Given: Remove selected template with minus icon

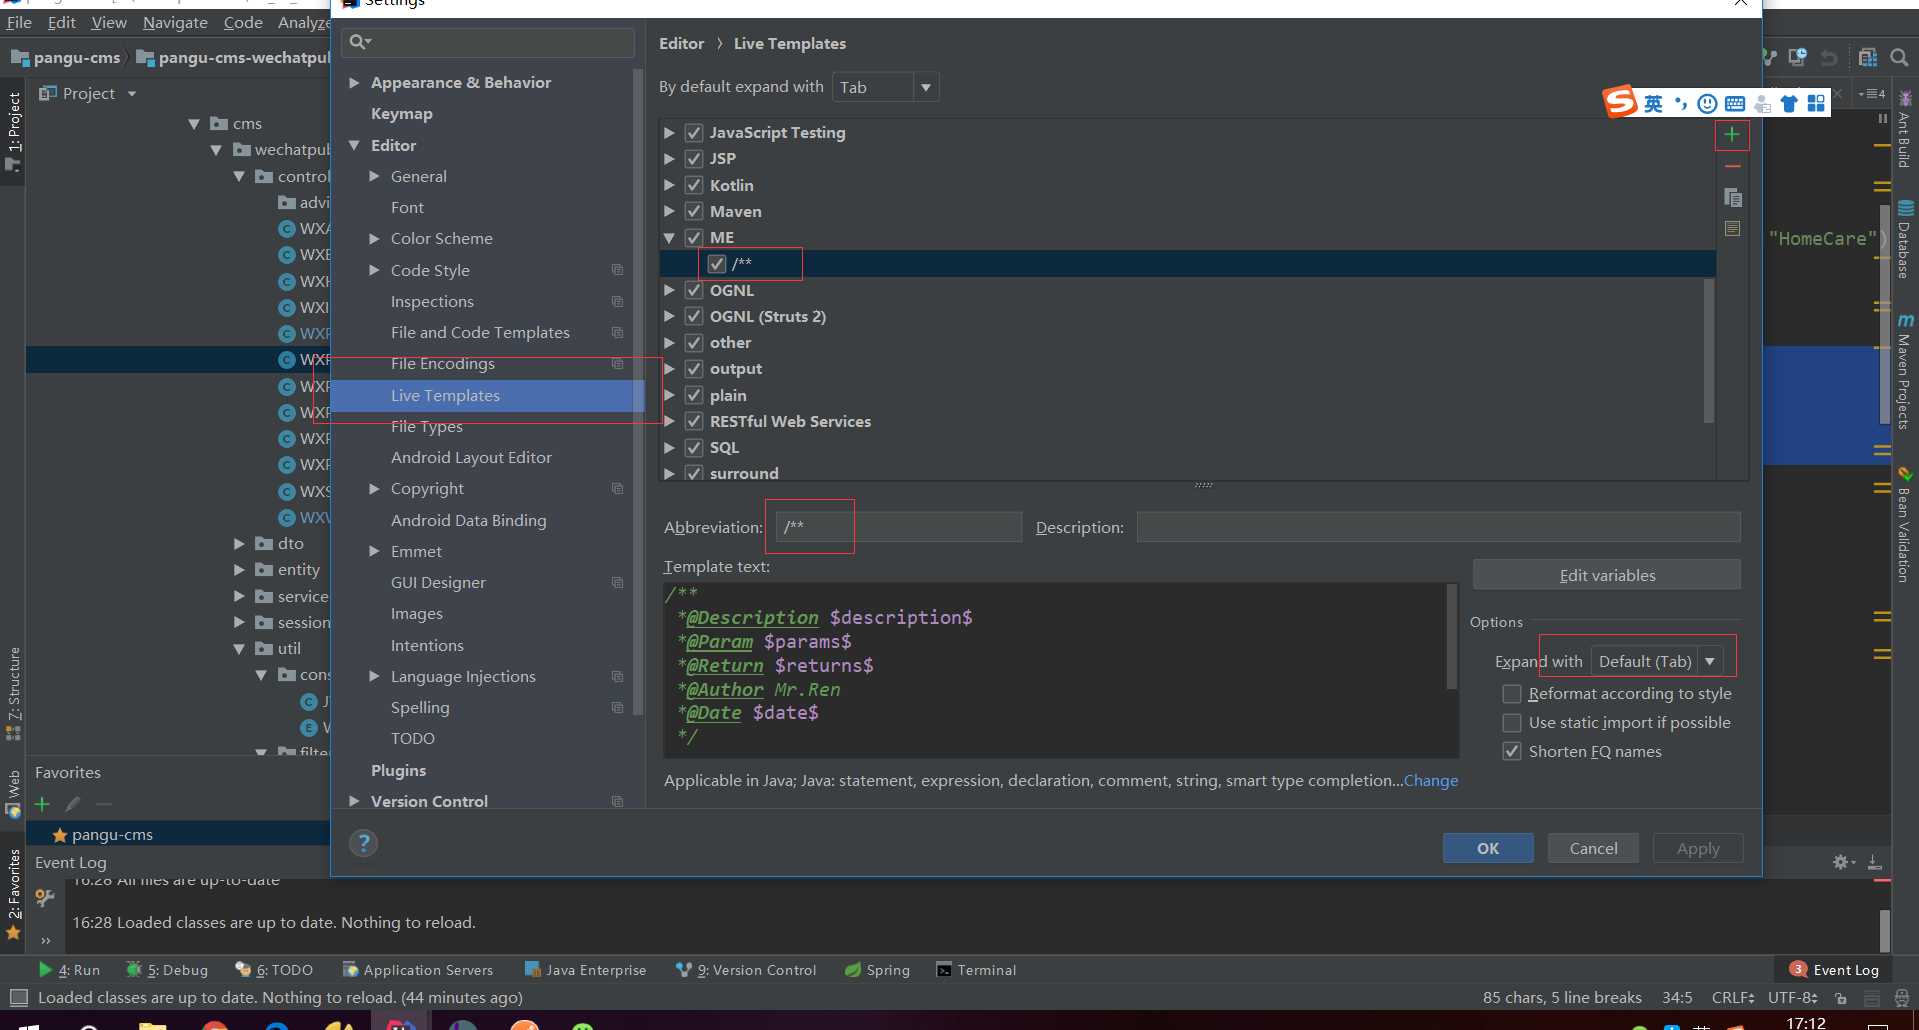Looking at the screenshot, I should pyautogui.click(x=1732, y=166).
